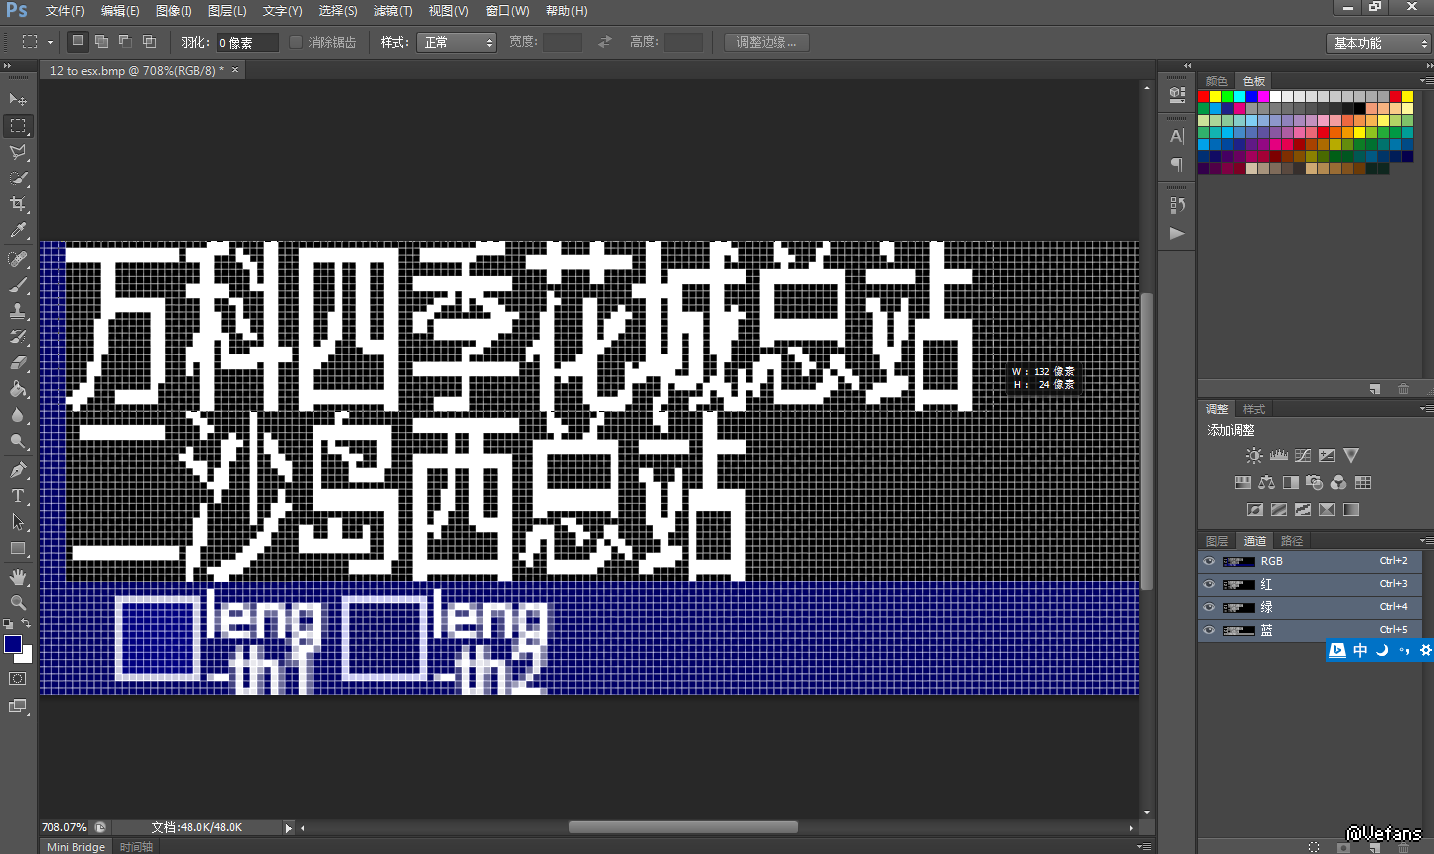Screen dimensions: 1434x854
Task: Click the dark blue foreground color swatch
Action: pyautogui.click(x=13, y=644)
